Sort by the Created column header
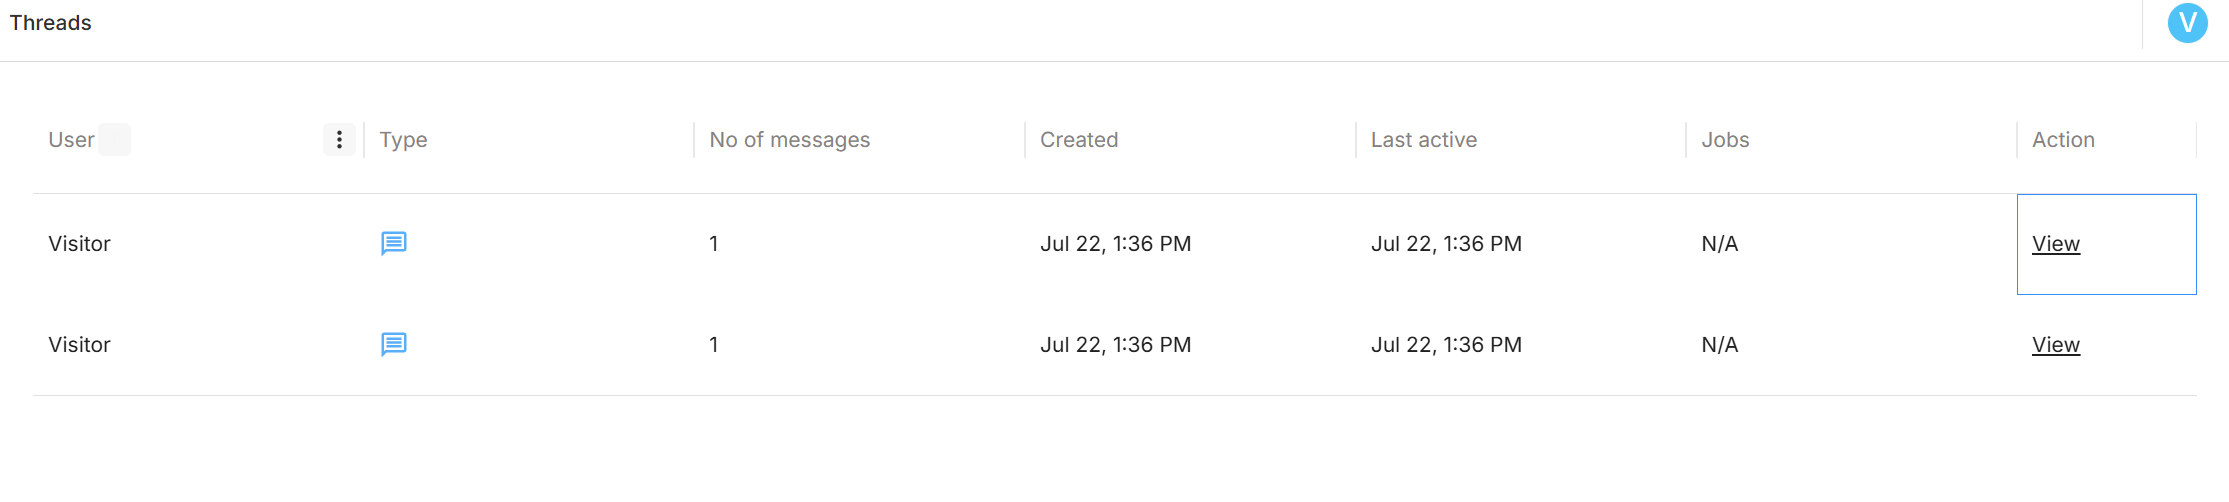The image size is (2229, 502). (1079, 140)
